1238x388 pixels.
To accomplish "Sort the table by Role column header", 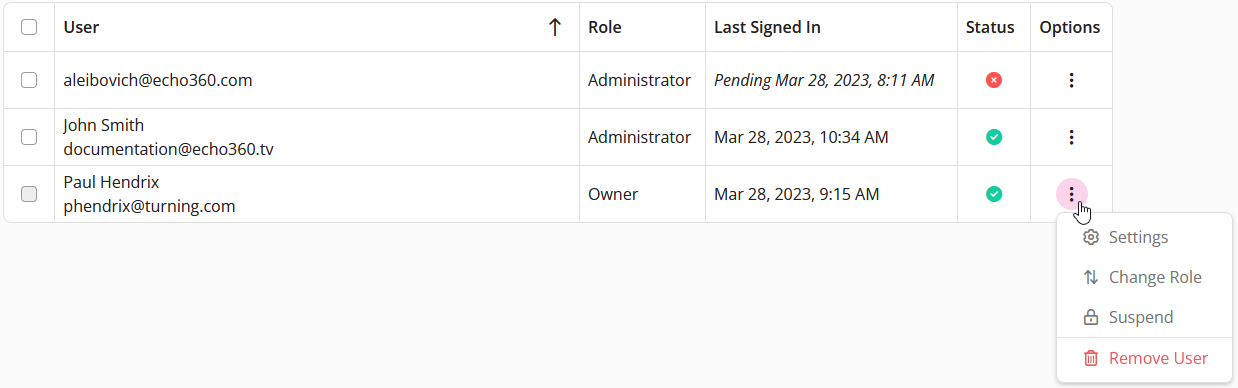I will pos(605,27).
